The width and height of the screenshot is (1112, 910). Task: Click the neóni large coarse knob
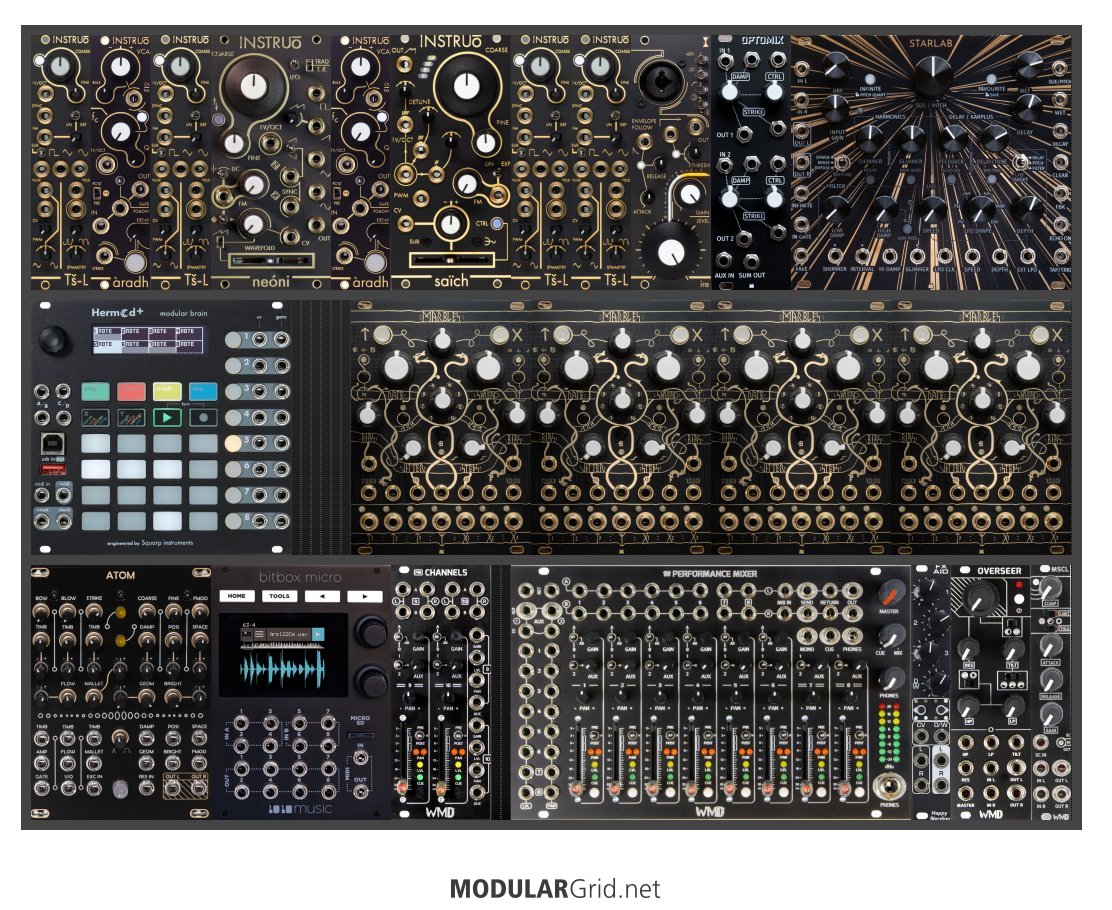(252, 86)
